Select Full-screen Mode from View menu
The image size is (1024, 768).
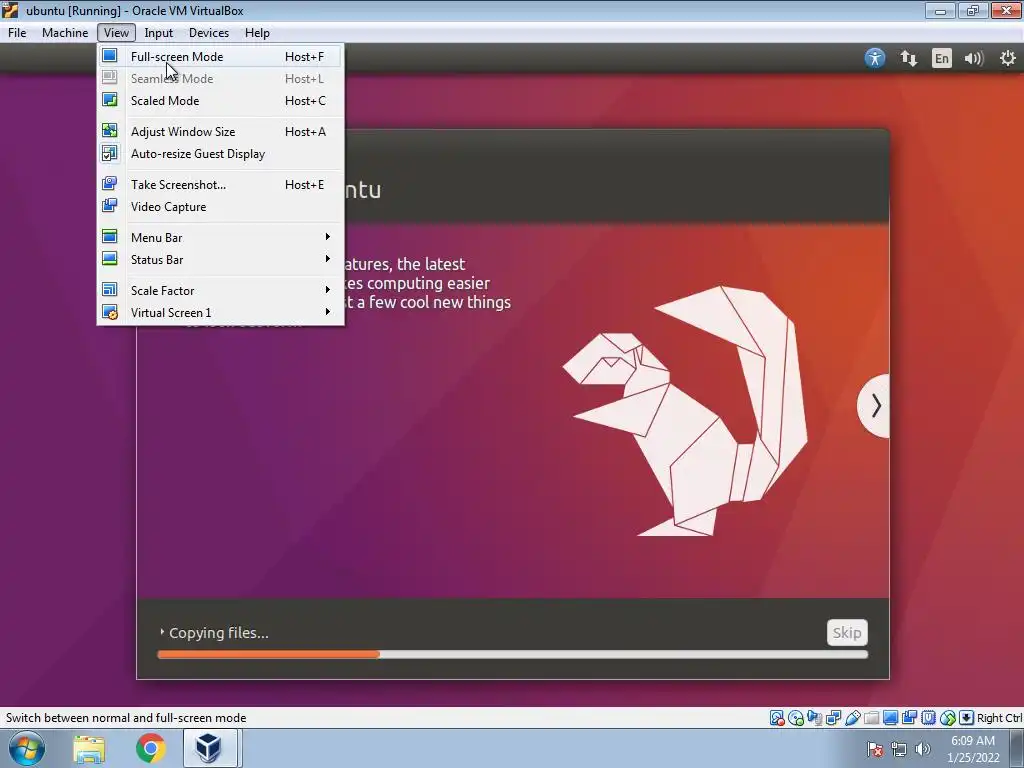(220, 57)
